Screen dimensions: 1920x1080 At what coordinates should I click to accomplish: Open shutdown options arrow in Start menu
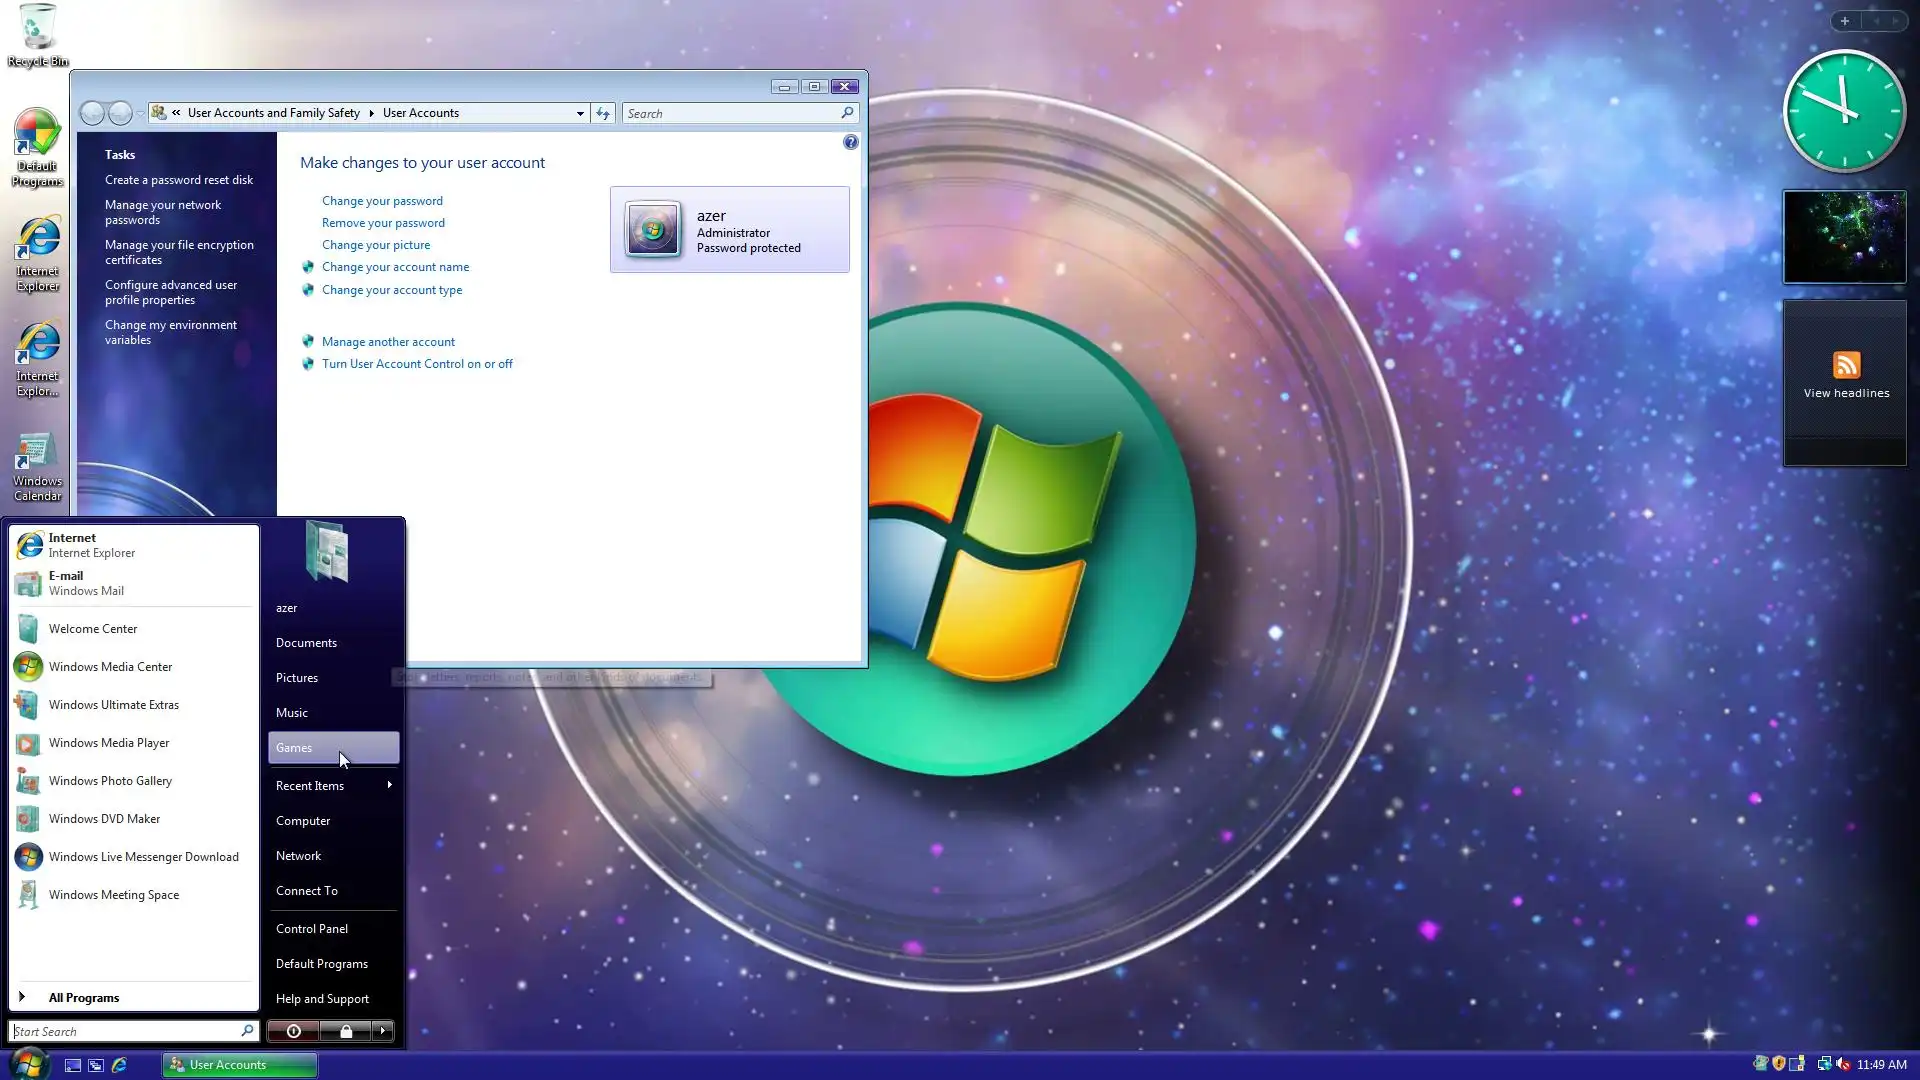383,1031
